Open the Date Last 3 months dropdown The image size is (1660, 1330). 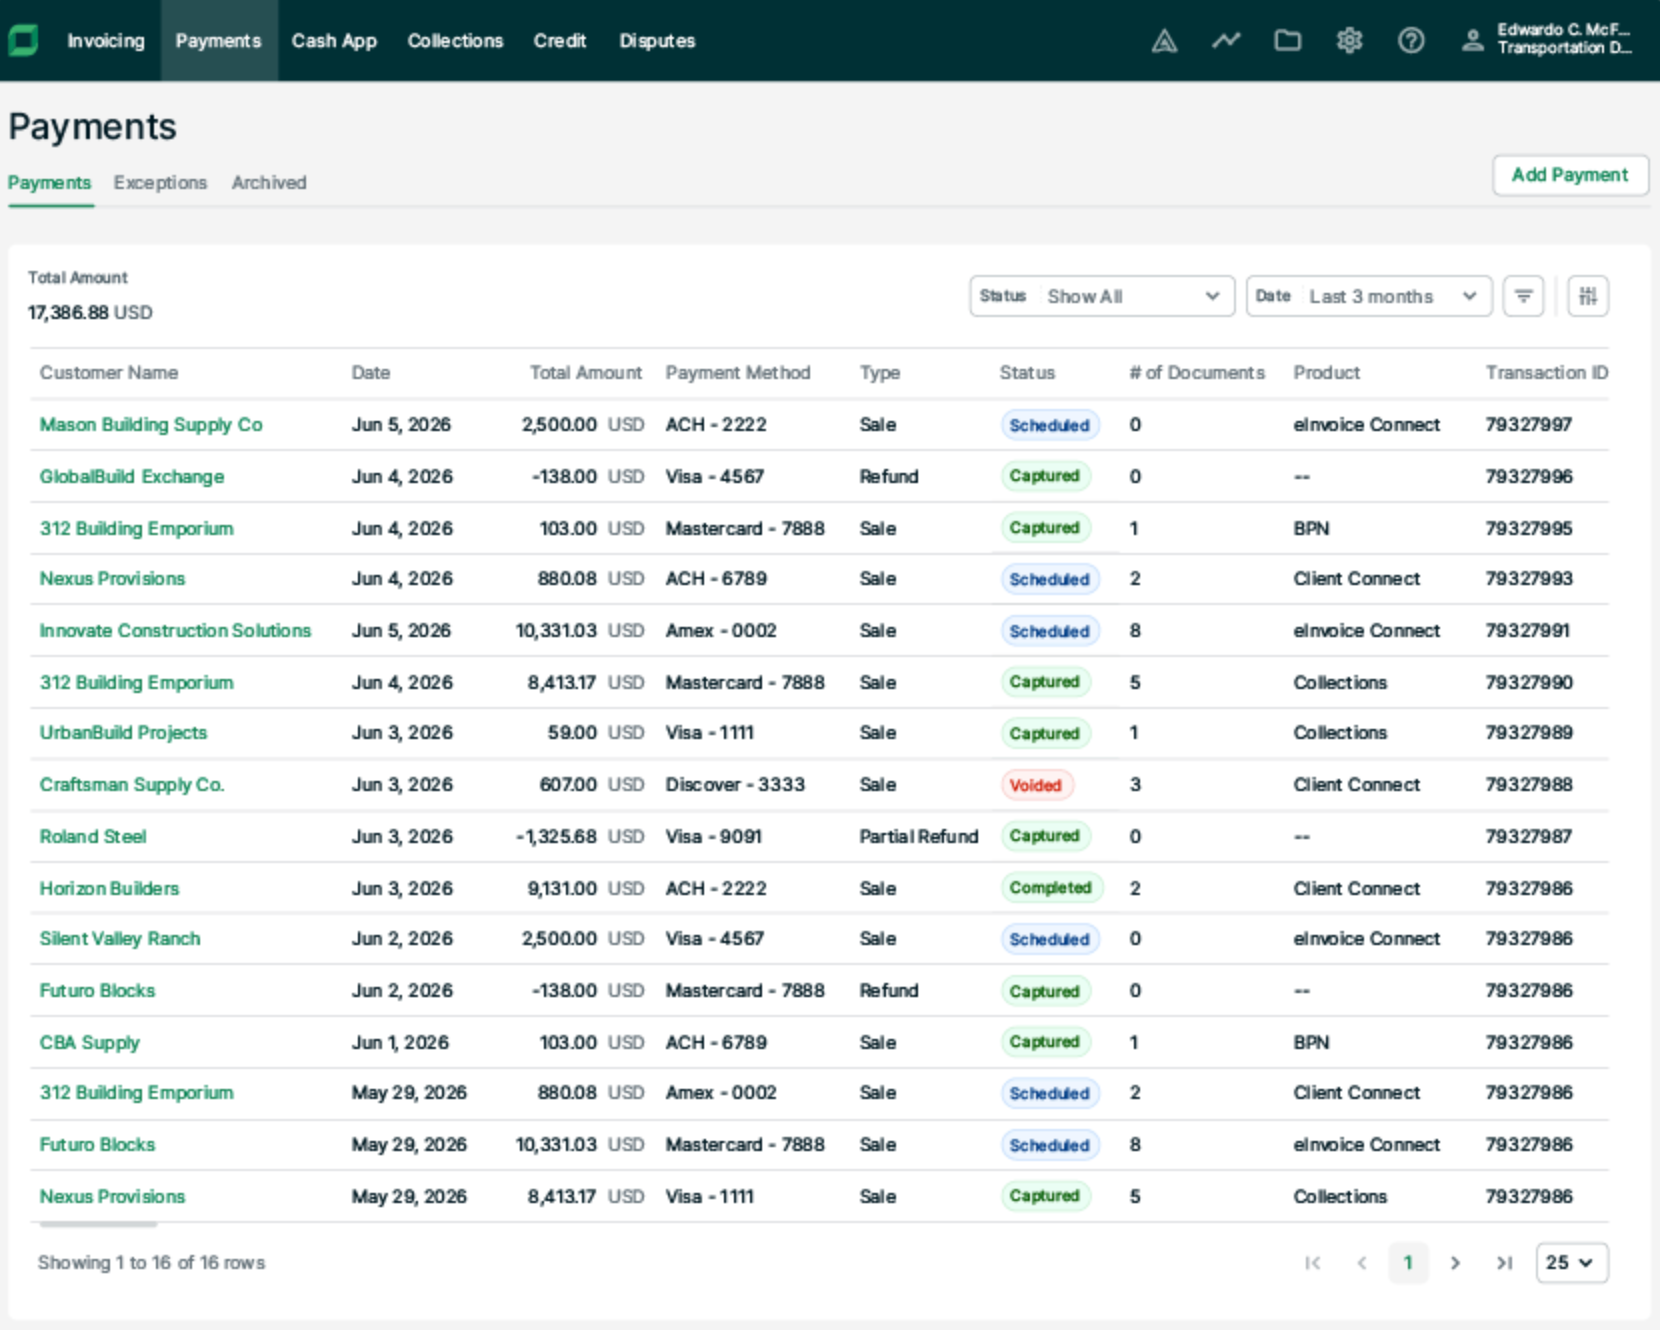click(x=1369, y=296)
